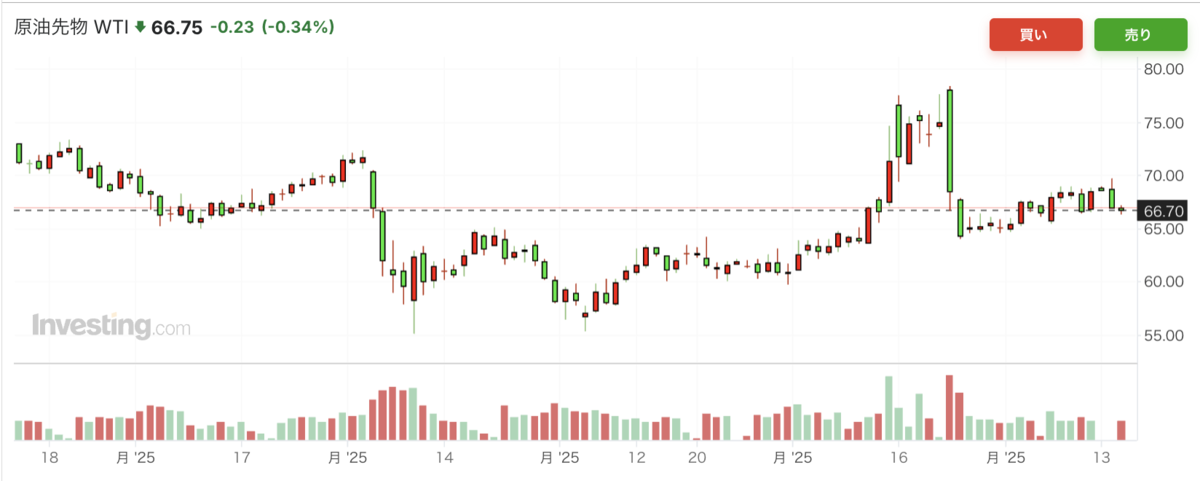Click the 60.00 price axis label
Viewport: 1200px width, 481px height.
(x=1164, y=282)
